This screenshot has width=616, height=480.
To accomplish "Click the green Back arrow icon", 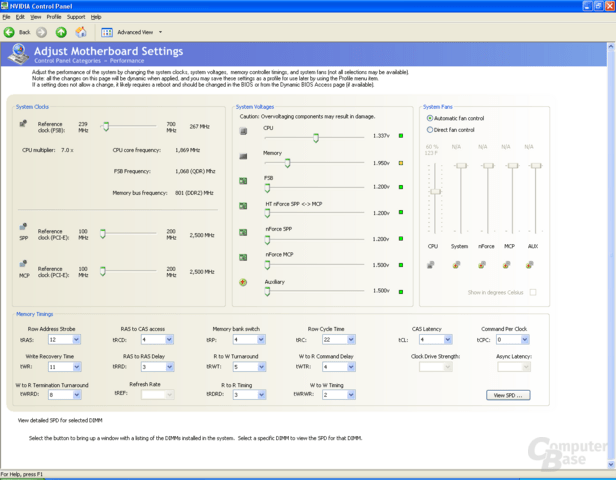I will [9, 32].
